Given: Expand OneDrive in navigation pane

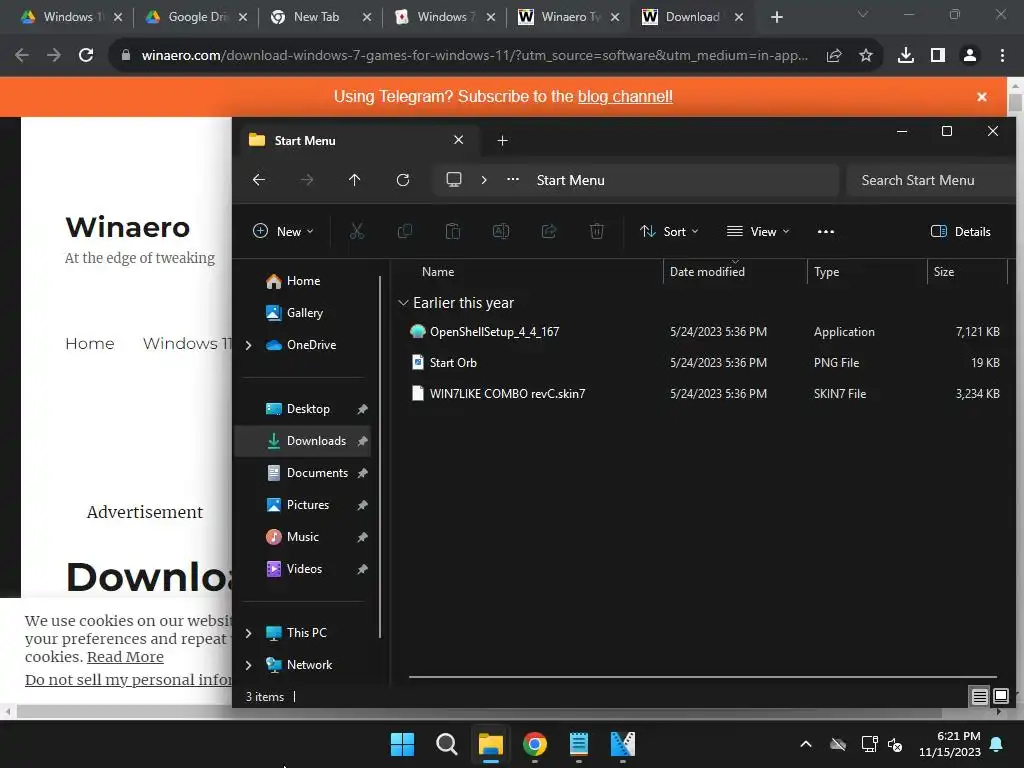Looking at the screenshot, I should (x=248, y=345).
